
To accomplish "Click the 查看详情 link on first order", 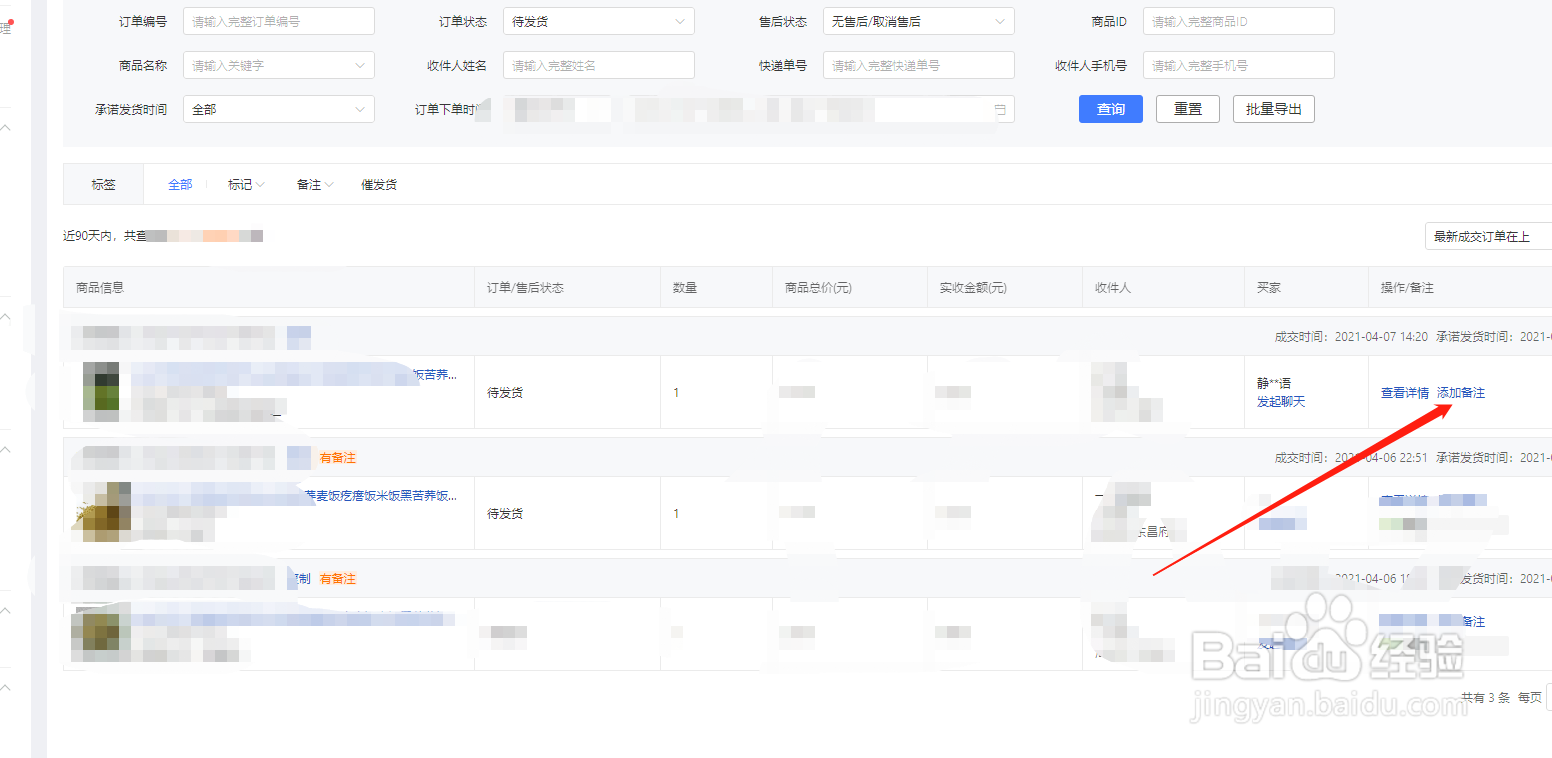I will click(1404, 393).
